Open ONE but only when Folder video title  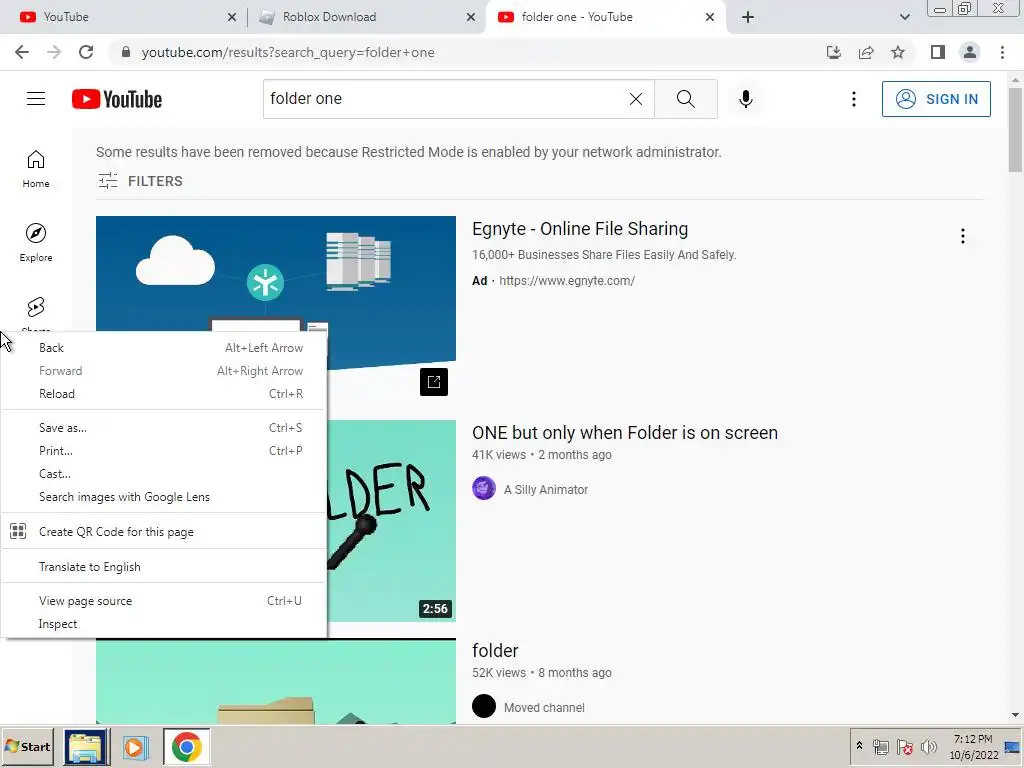point(625,432)
